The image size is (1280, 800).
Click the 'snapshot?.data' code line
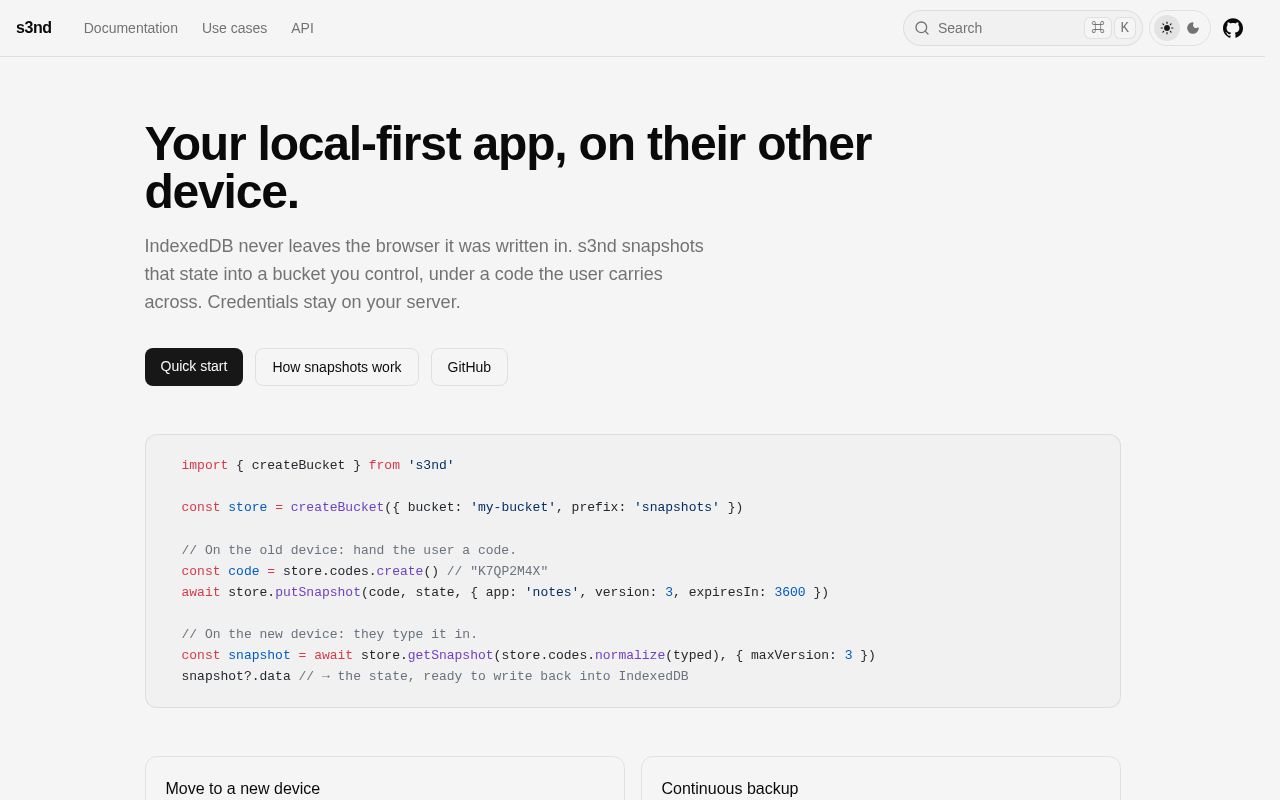coord(435,677)
